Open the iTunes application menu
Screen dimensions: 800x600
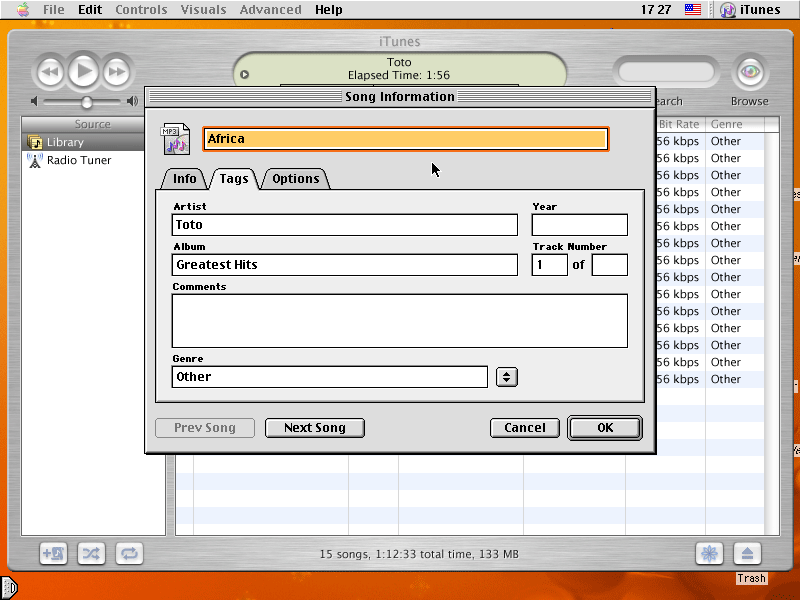pyautogui.click(x=750, y=10)
